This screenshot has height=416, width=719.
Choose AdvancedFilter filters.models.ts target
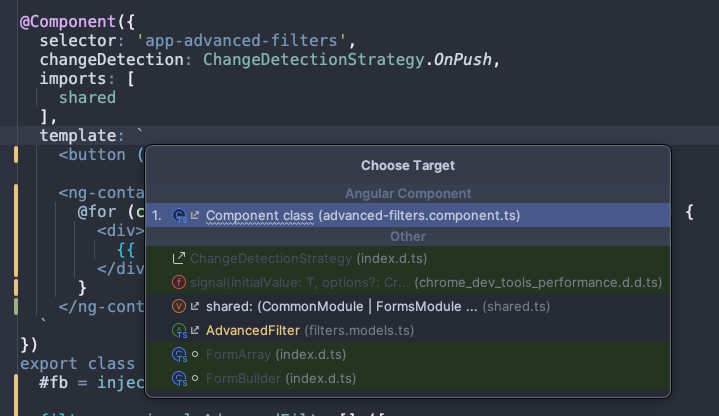[408, 330]
